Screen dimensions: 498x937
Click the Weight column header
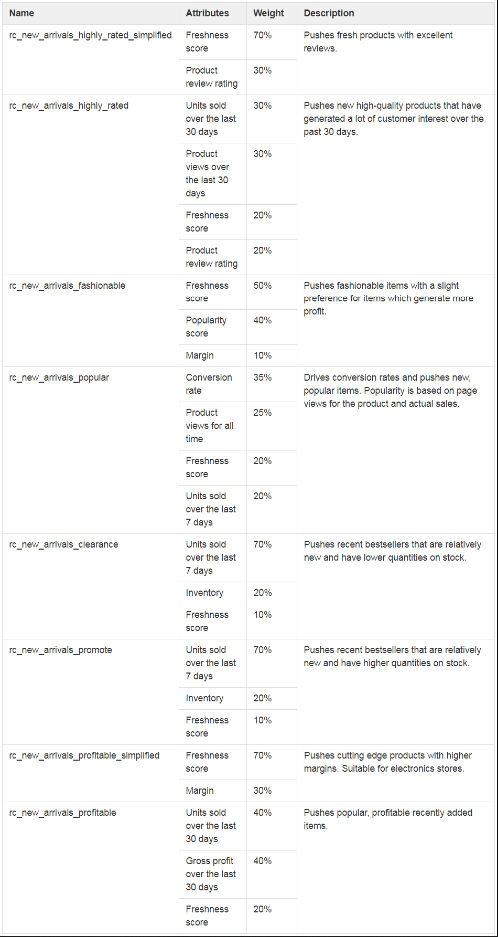(x=268, y=13)
